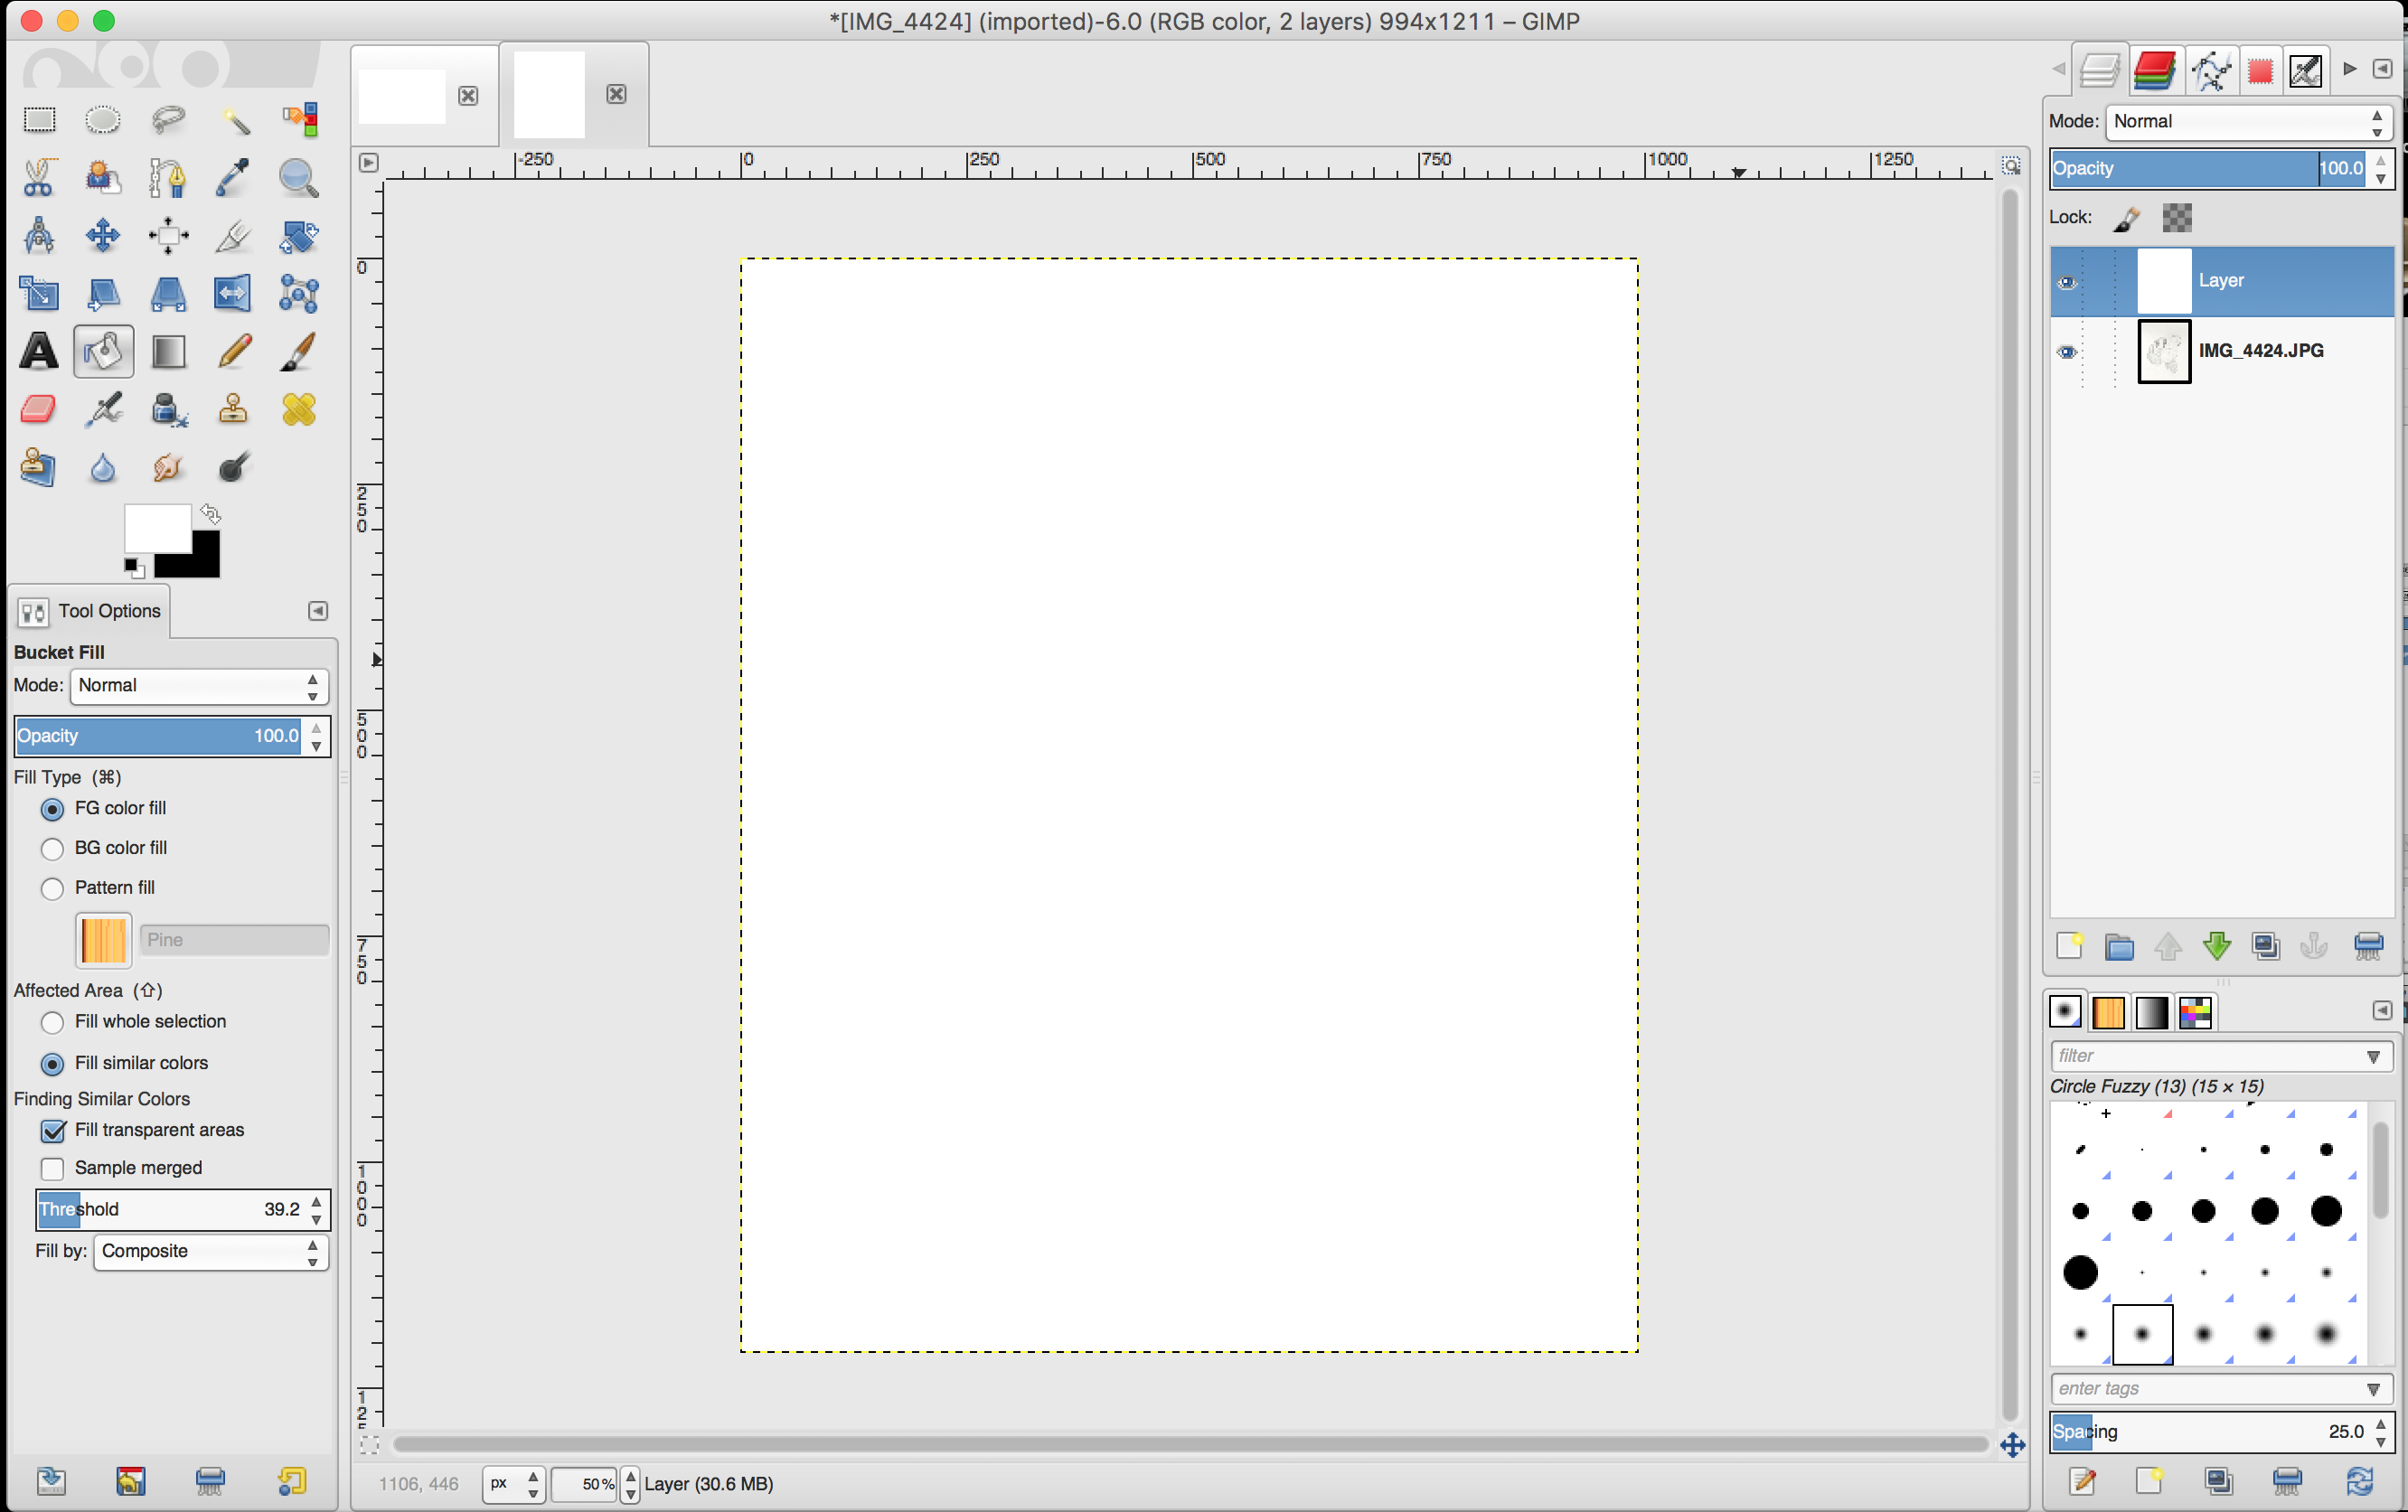This screenshot has width=2408, height=1512.
Task: Create a new layer in Layers panel
Action: (2069, 945)
